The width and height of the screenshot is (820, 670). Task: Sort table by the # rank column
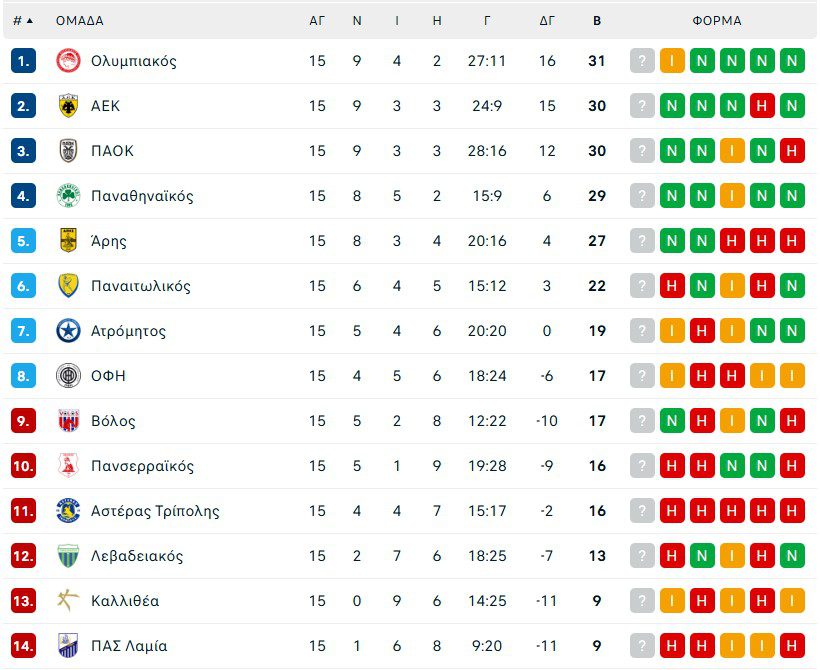coord(22,20)
